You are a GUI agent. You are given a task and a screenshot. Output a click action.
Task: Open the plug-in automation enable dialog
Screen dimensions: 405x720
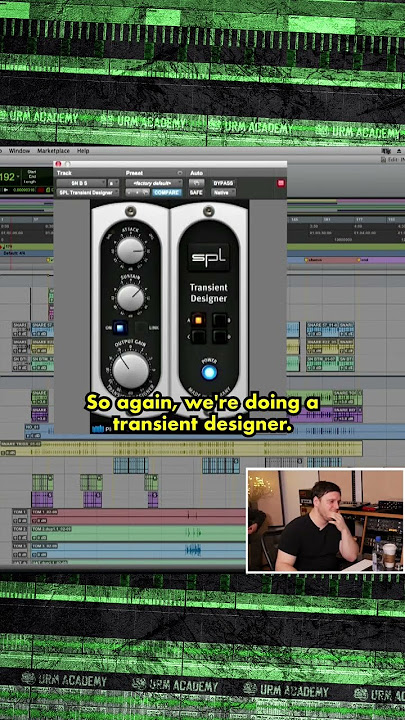197,183
